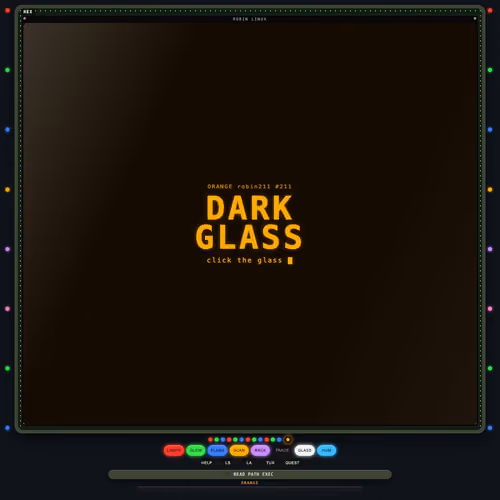Toggle the white GLASS pill
This screenshot has width=500, height=500.
point(304,450)
